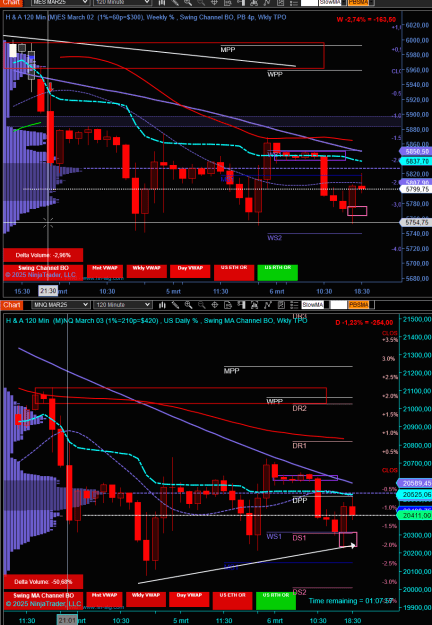Toggle the green US RTH OR button on MES chart
Screen dimensions: 432x625
277,272
